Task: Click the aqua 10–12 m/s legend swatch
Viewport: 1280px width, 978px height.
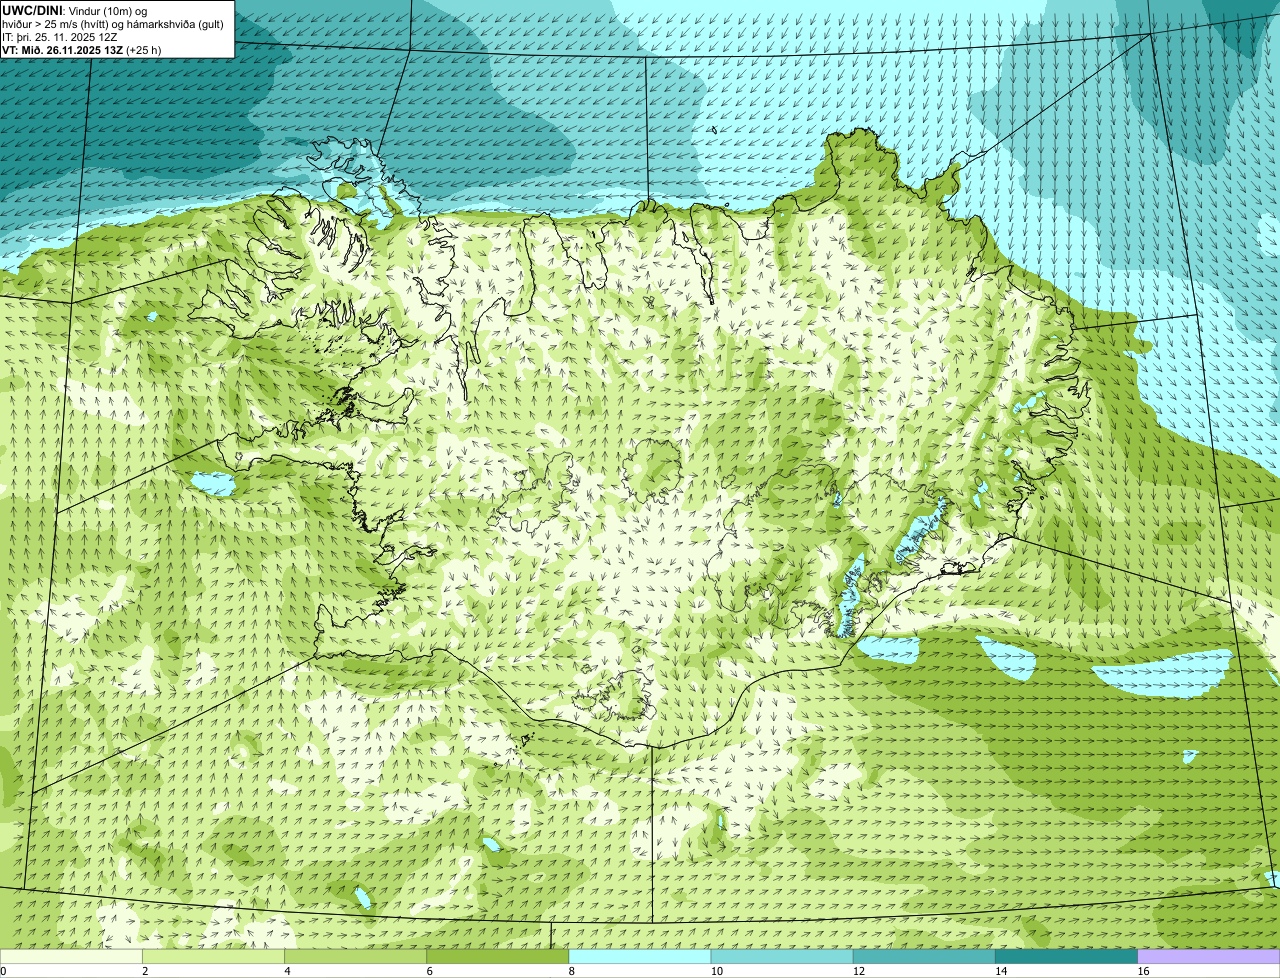Action: click(x=782, y=956)
